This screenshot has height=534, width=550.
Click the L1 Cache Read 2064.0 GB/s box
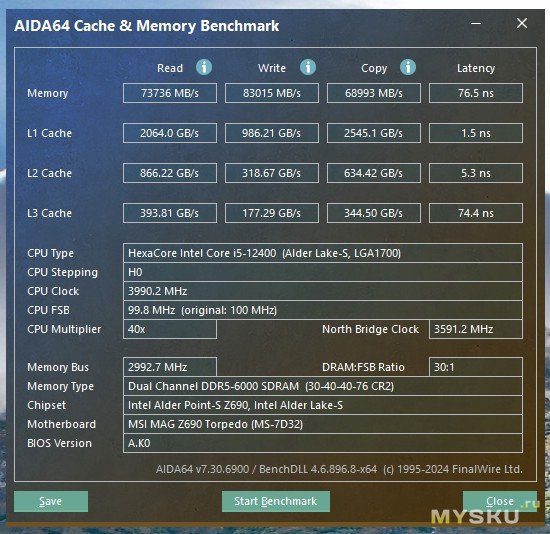point(170,133)
